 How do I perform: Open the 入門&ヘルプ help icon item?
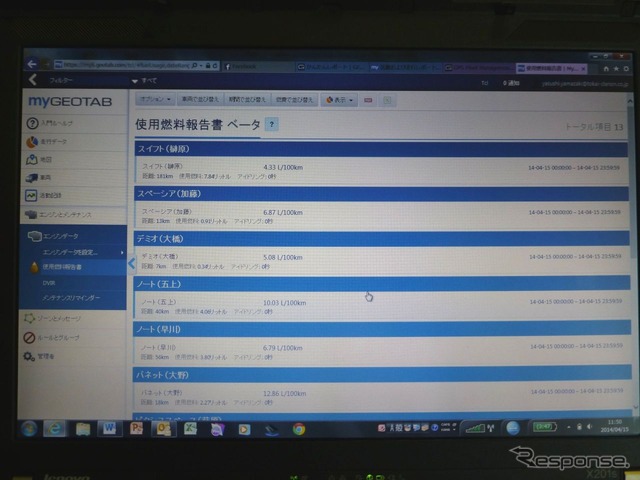(x=50, y=123)
